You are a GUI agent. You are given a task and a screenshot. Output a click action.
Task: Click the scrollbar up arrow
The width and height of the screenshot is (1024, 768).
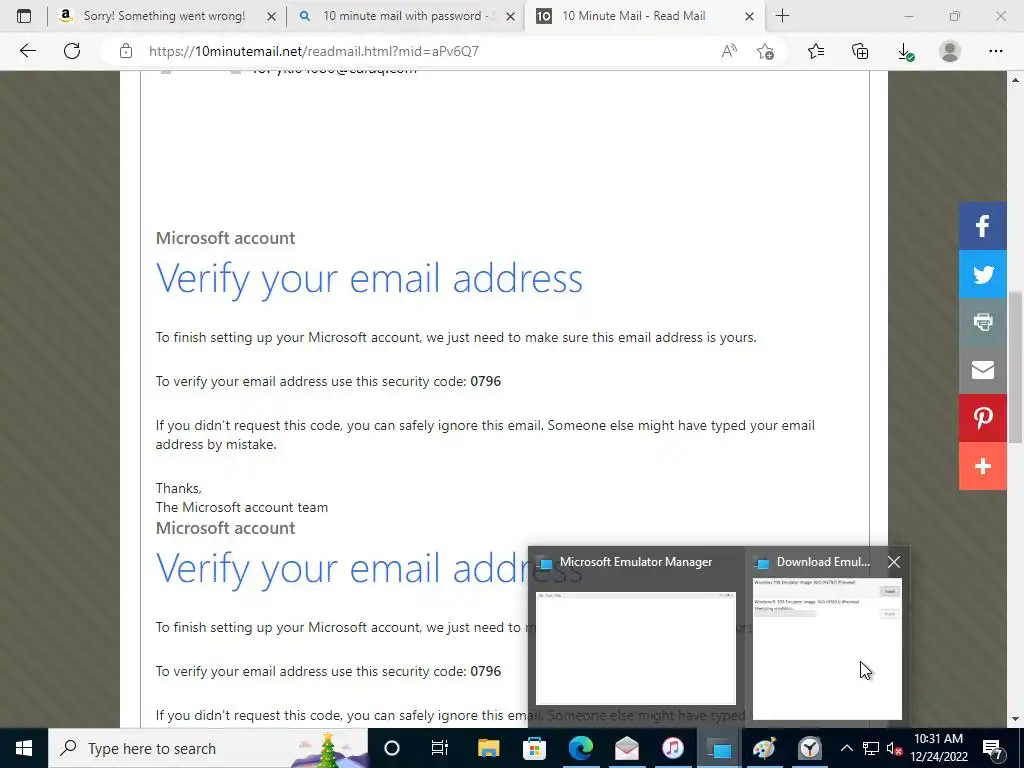click(1015, 80)
